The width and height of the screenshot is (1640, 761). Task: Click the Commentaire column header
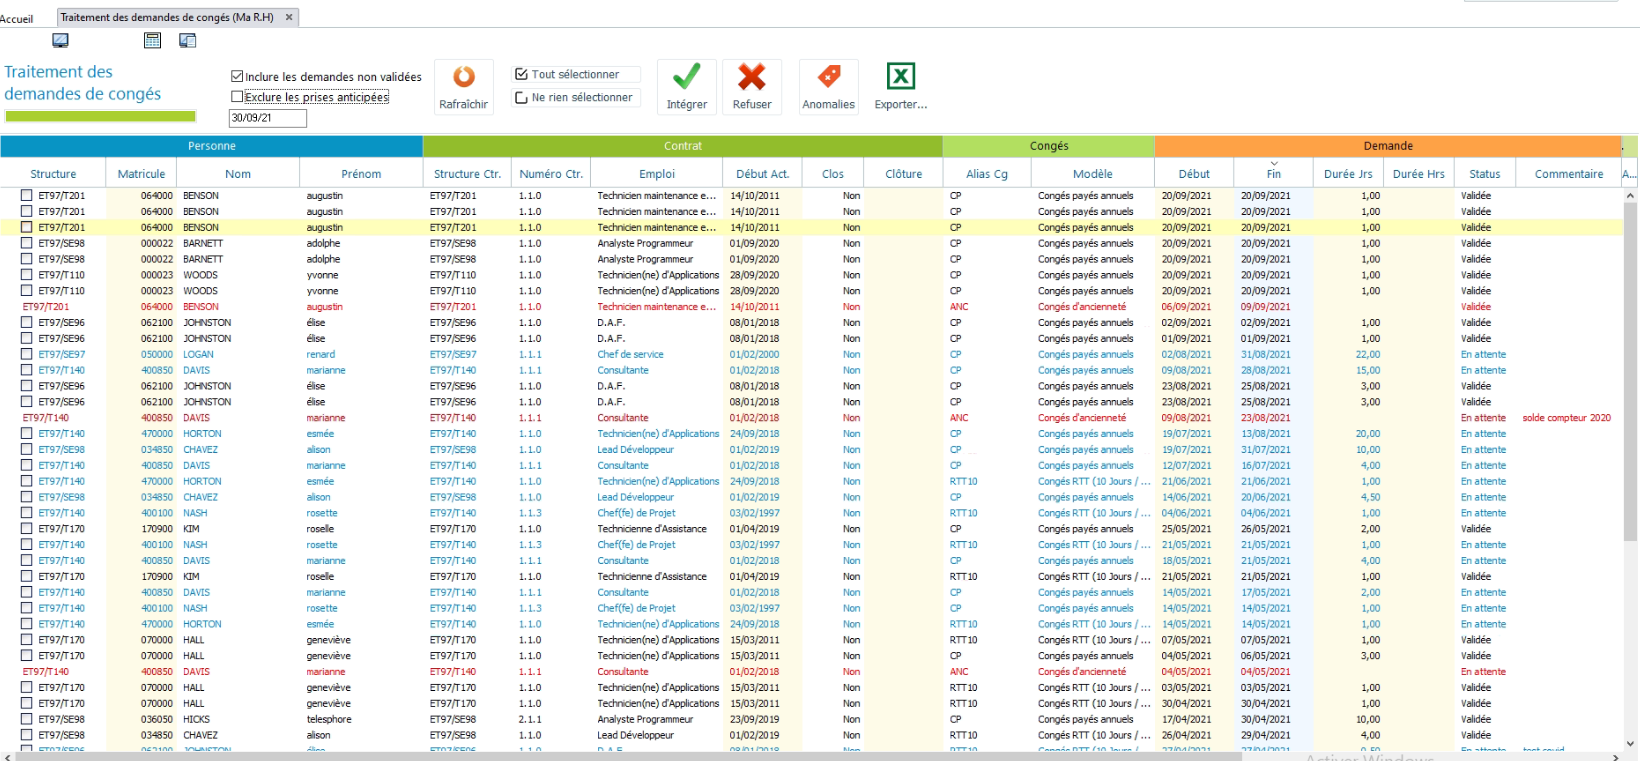pos(1569,174)
